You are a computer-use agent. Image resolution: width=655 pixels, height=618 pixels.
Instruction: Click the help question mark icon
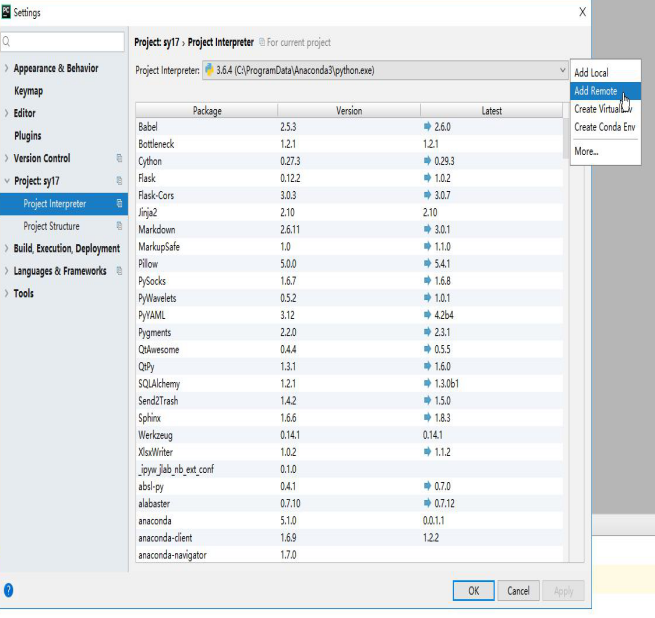coord(9,590)
